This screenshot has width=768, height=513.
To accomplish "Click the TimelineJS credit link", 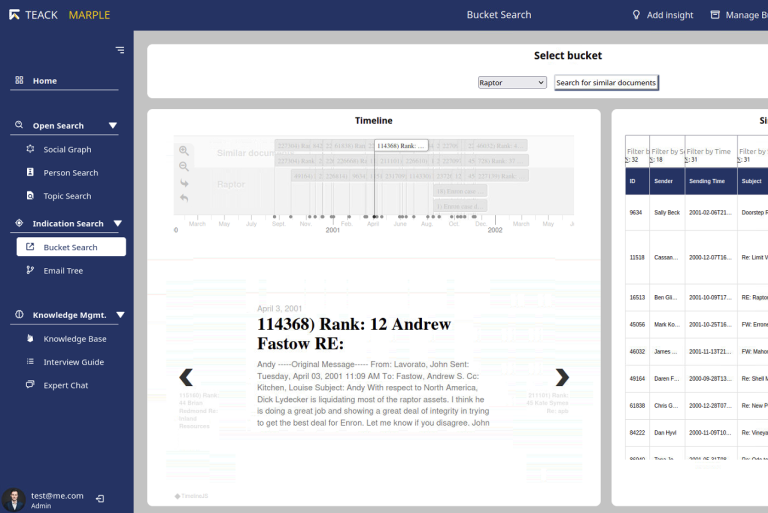I will [x=192, y=496].
